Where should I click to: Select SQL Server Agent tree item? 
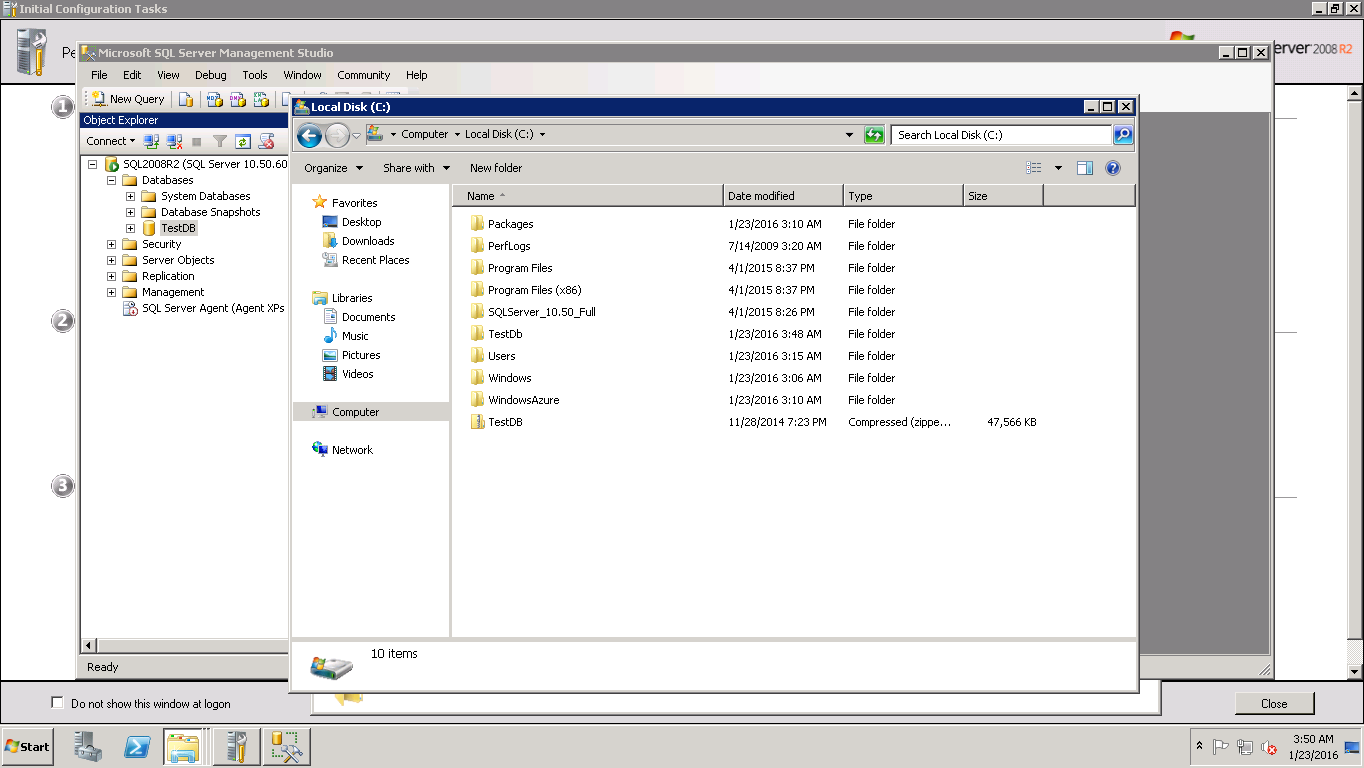[205, 308]
